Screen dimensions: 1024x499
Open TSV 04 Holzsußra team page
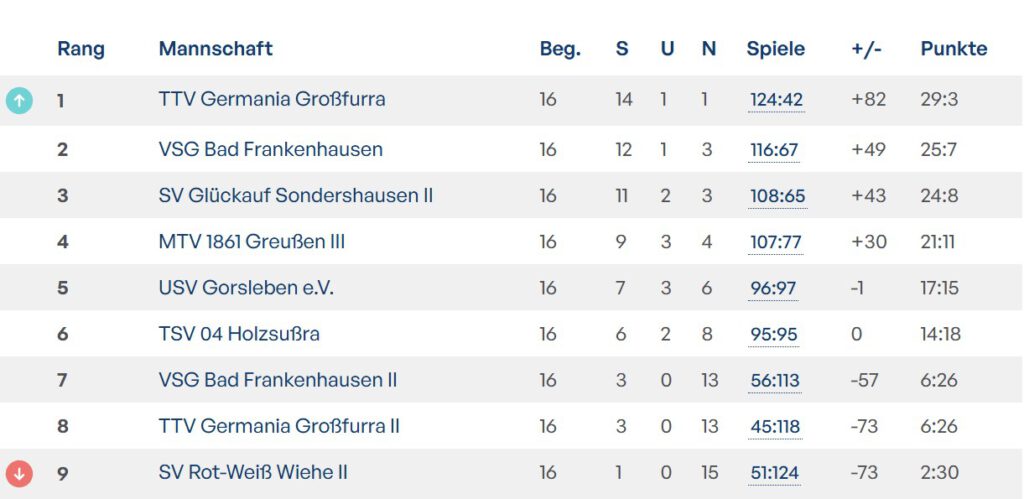(239, 334)
